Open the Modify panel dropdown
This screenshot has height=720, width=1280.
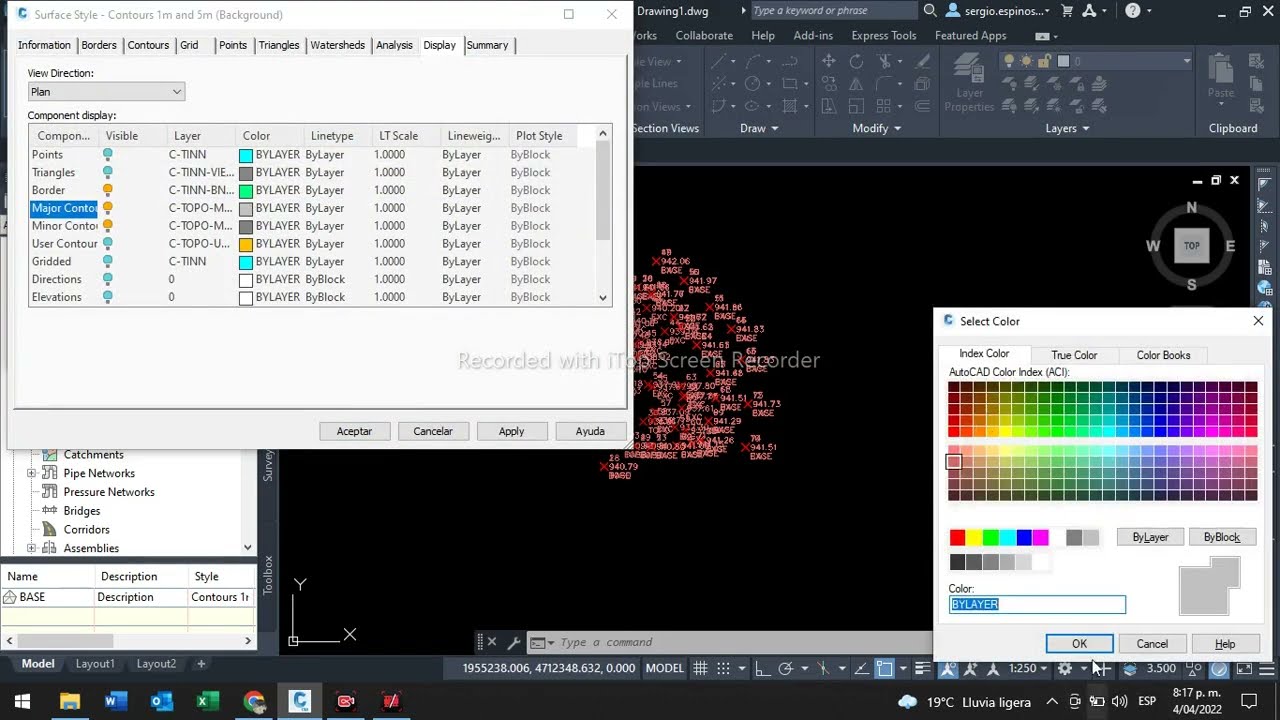(877, 128)
